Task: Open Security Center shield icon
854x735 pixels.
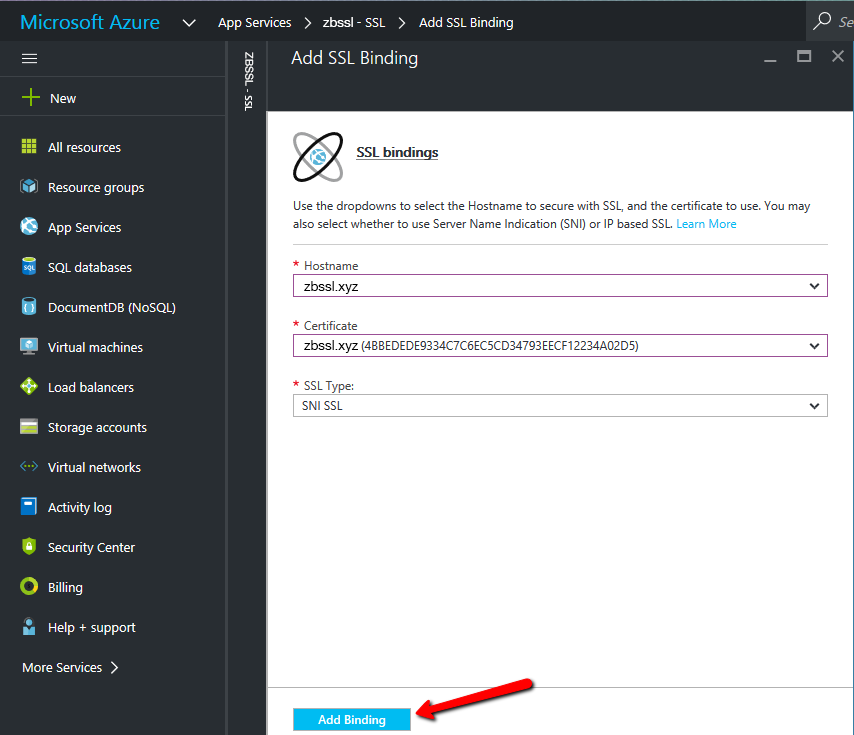Action: coord(29,547)
